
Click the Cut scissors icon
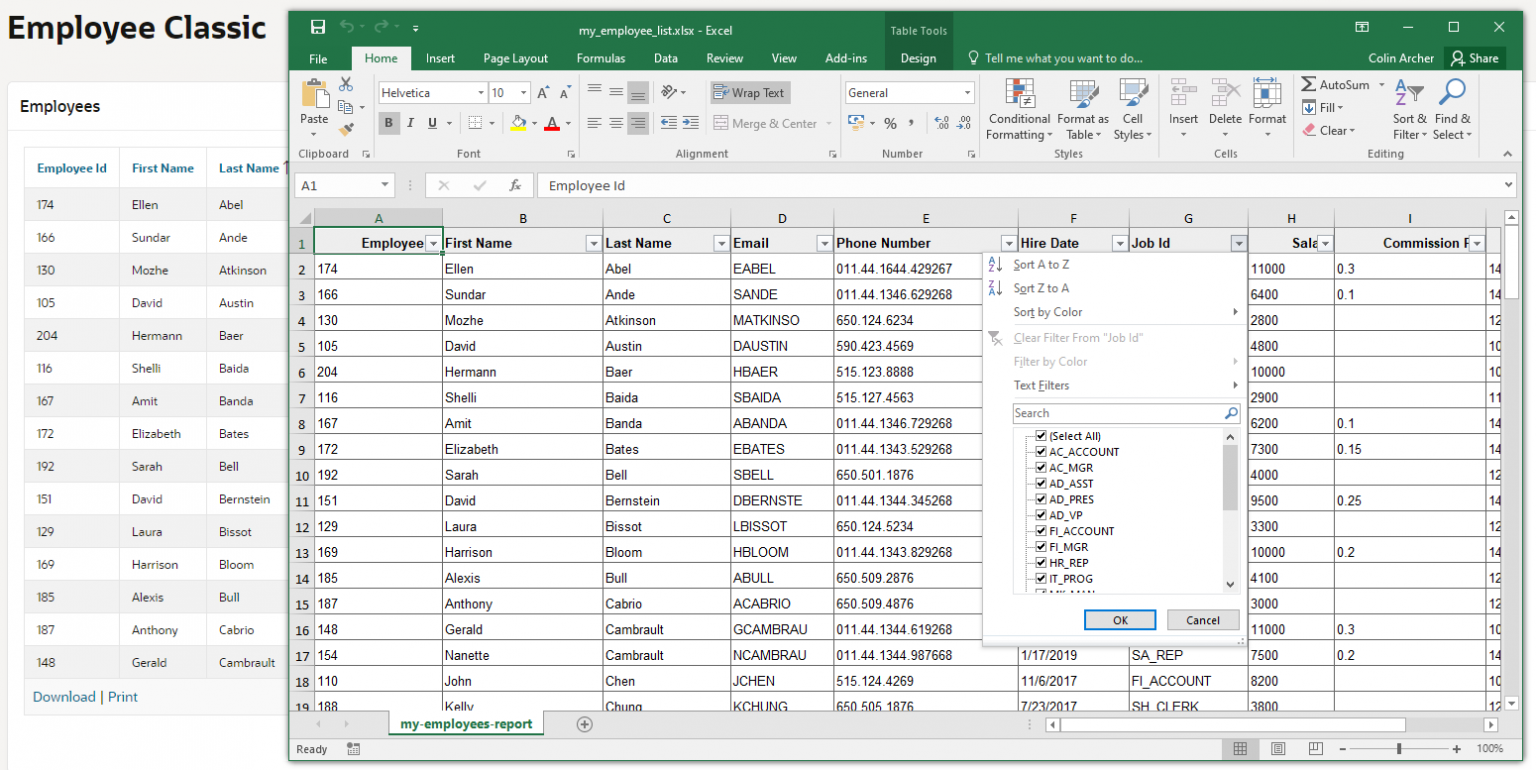345,85
